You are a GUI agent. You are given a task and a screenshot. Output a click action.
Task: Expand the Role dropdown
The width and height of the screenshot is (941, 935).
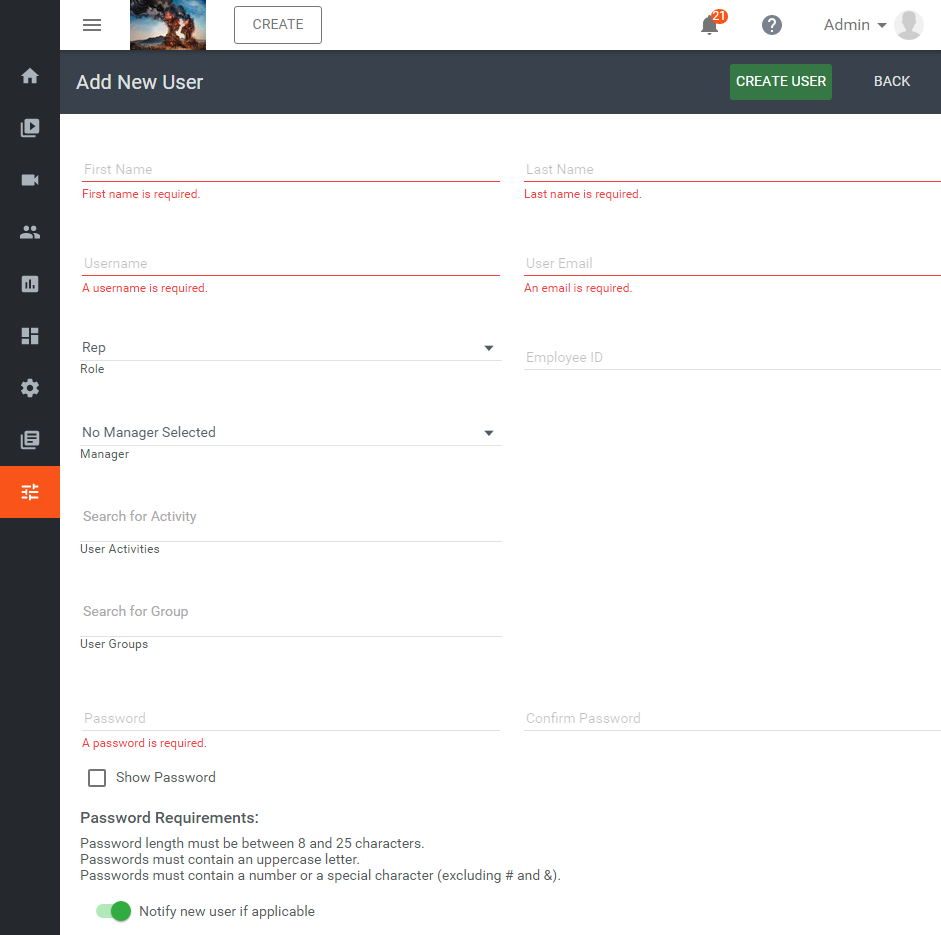pos(290,348)
